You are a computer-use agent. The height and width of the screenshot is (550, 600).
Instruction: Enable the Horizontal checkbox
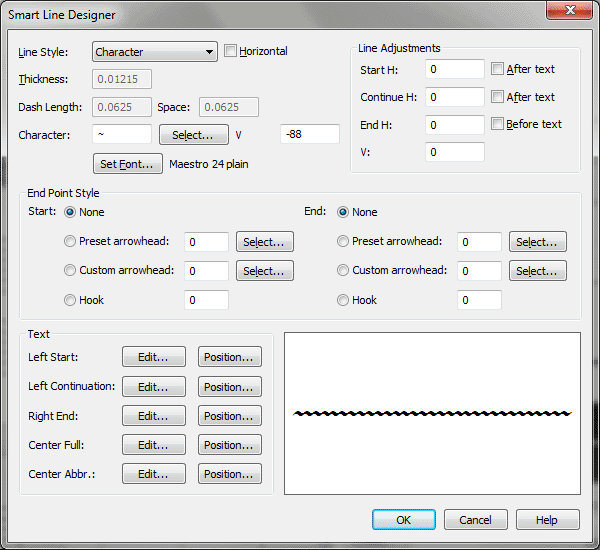231,51
